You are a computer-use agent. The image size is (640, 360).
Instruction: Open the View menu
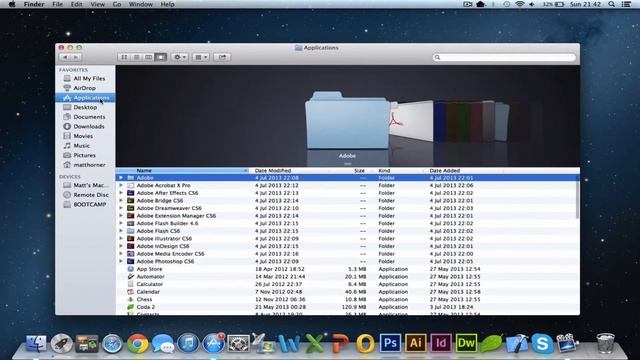click(x=98, y=4)
